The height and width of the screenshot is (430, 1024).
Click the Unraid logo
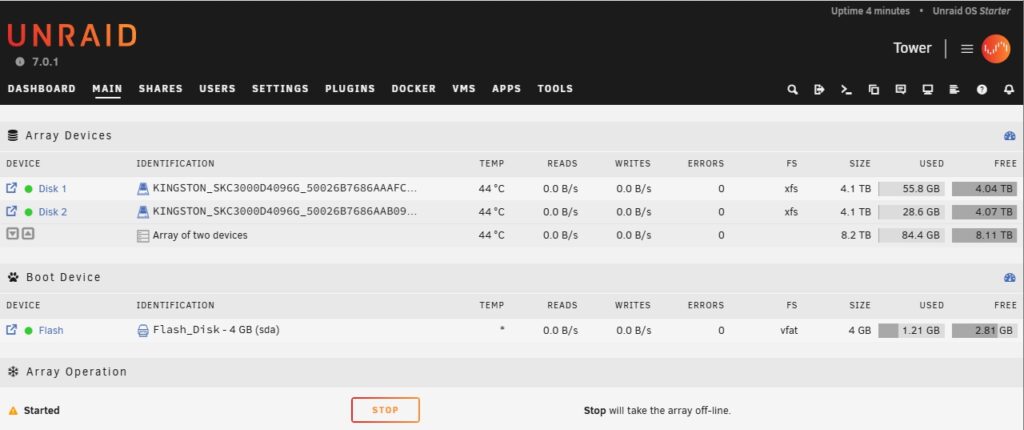(x=72, y=35)
